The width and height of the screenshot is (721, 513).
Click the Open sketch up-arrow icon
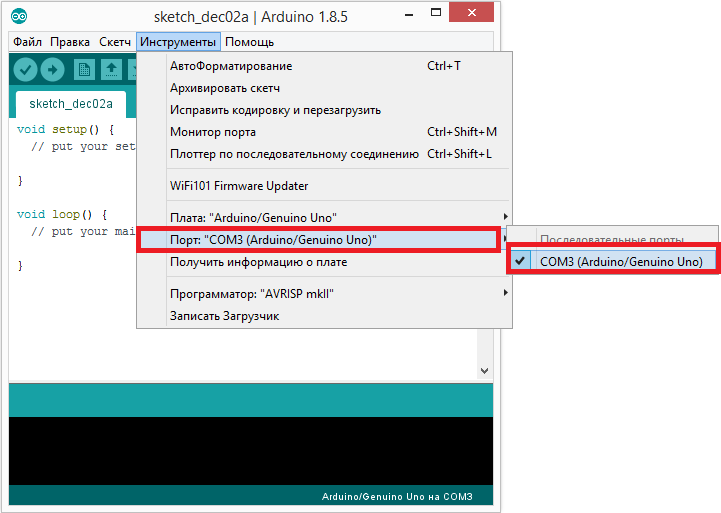[111, 70]
